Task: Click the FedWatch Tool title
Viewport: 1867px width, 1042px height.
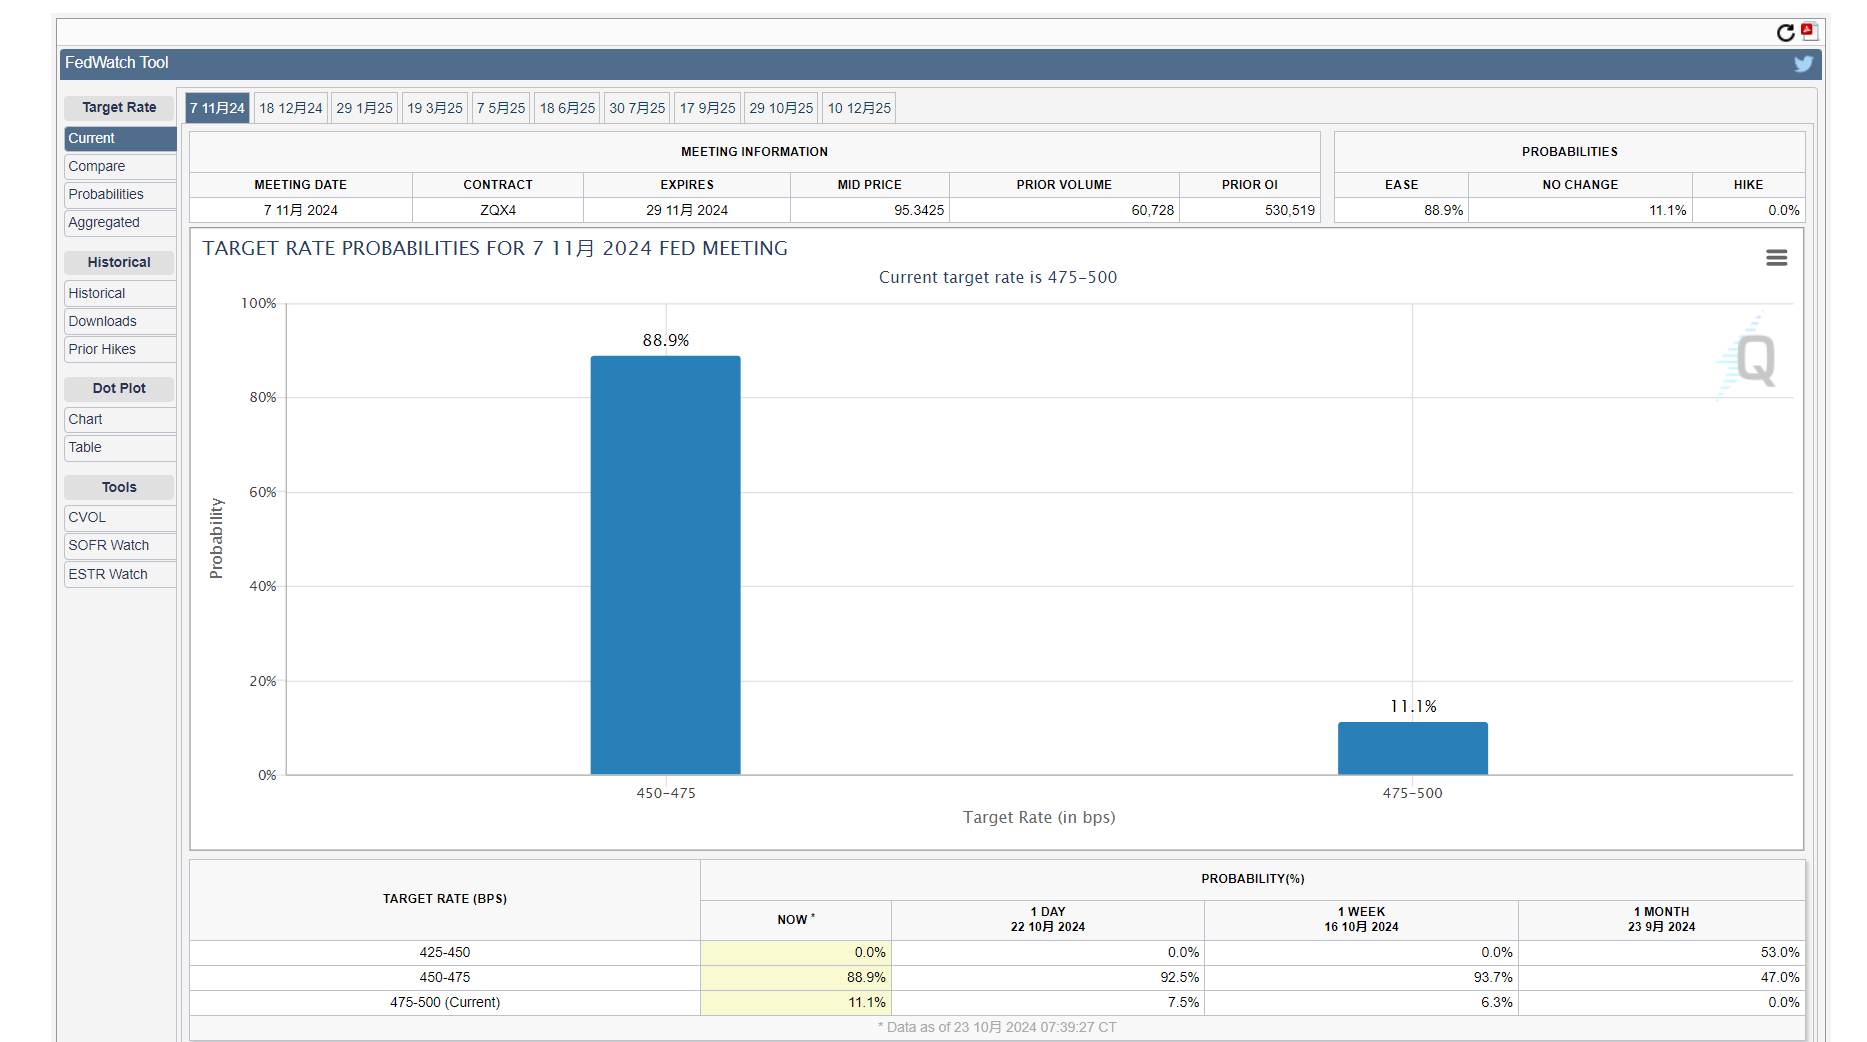Action: coord(117,63)
